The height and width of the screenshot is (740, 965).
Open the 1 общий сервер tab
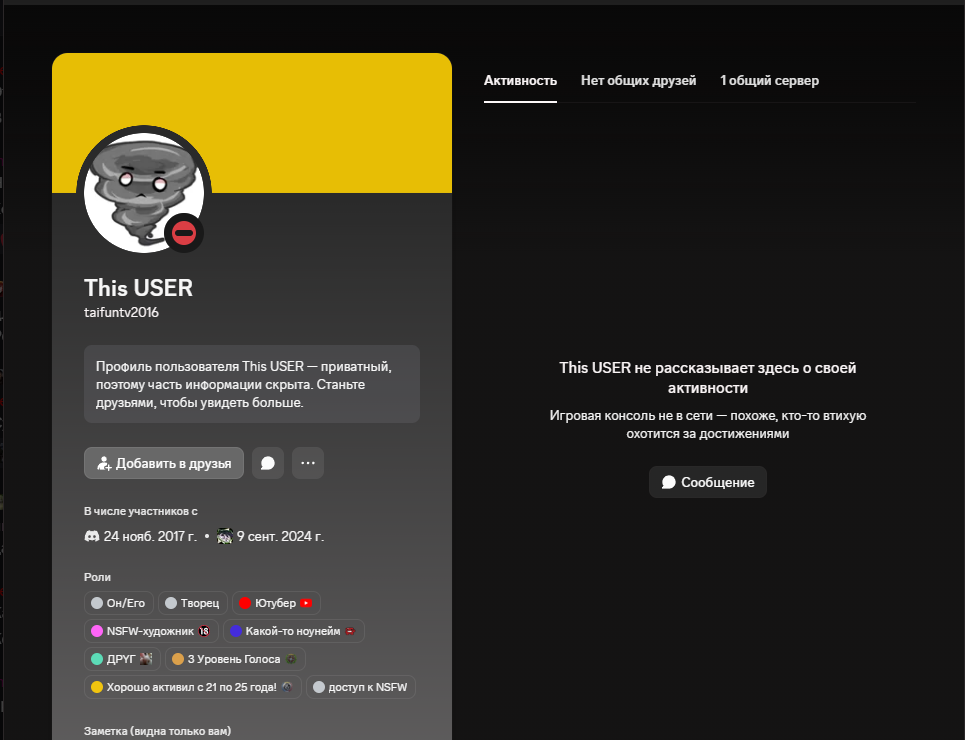[769, 81]
